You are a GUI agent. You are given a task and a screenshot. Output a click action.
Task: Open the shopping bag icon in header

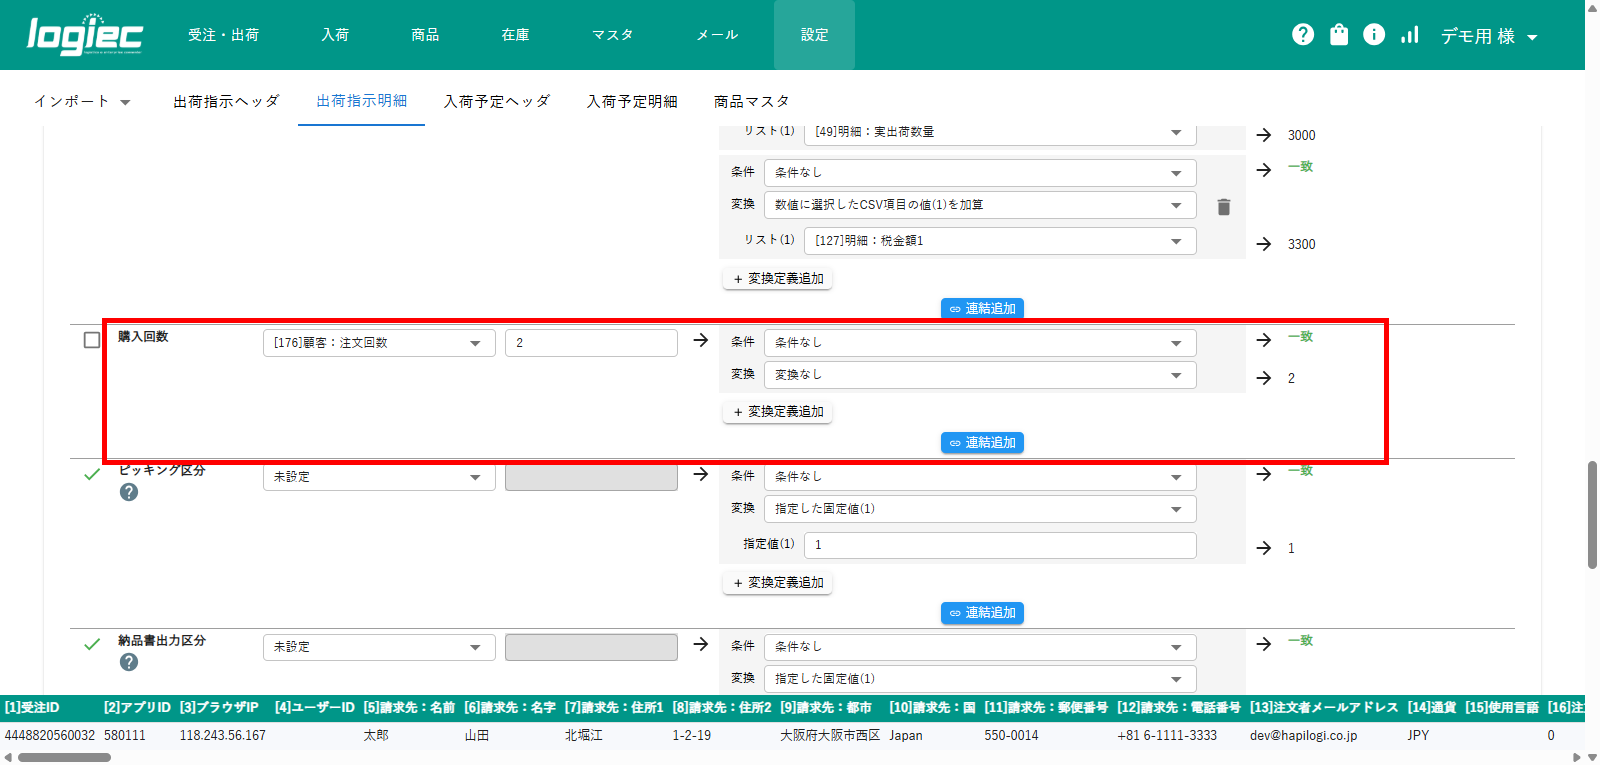[x=1339, y=35]
